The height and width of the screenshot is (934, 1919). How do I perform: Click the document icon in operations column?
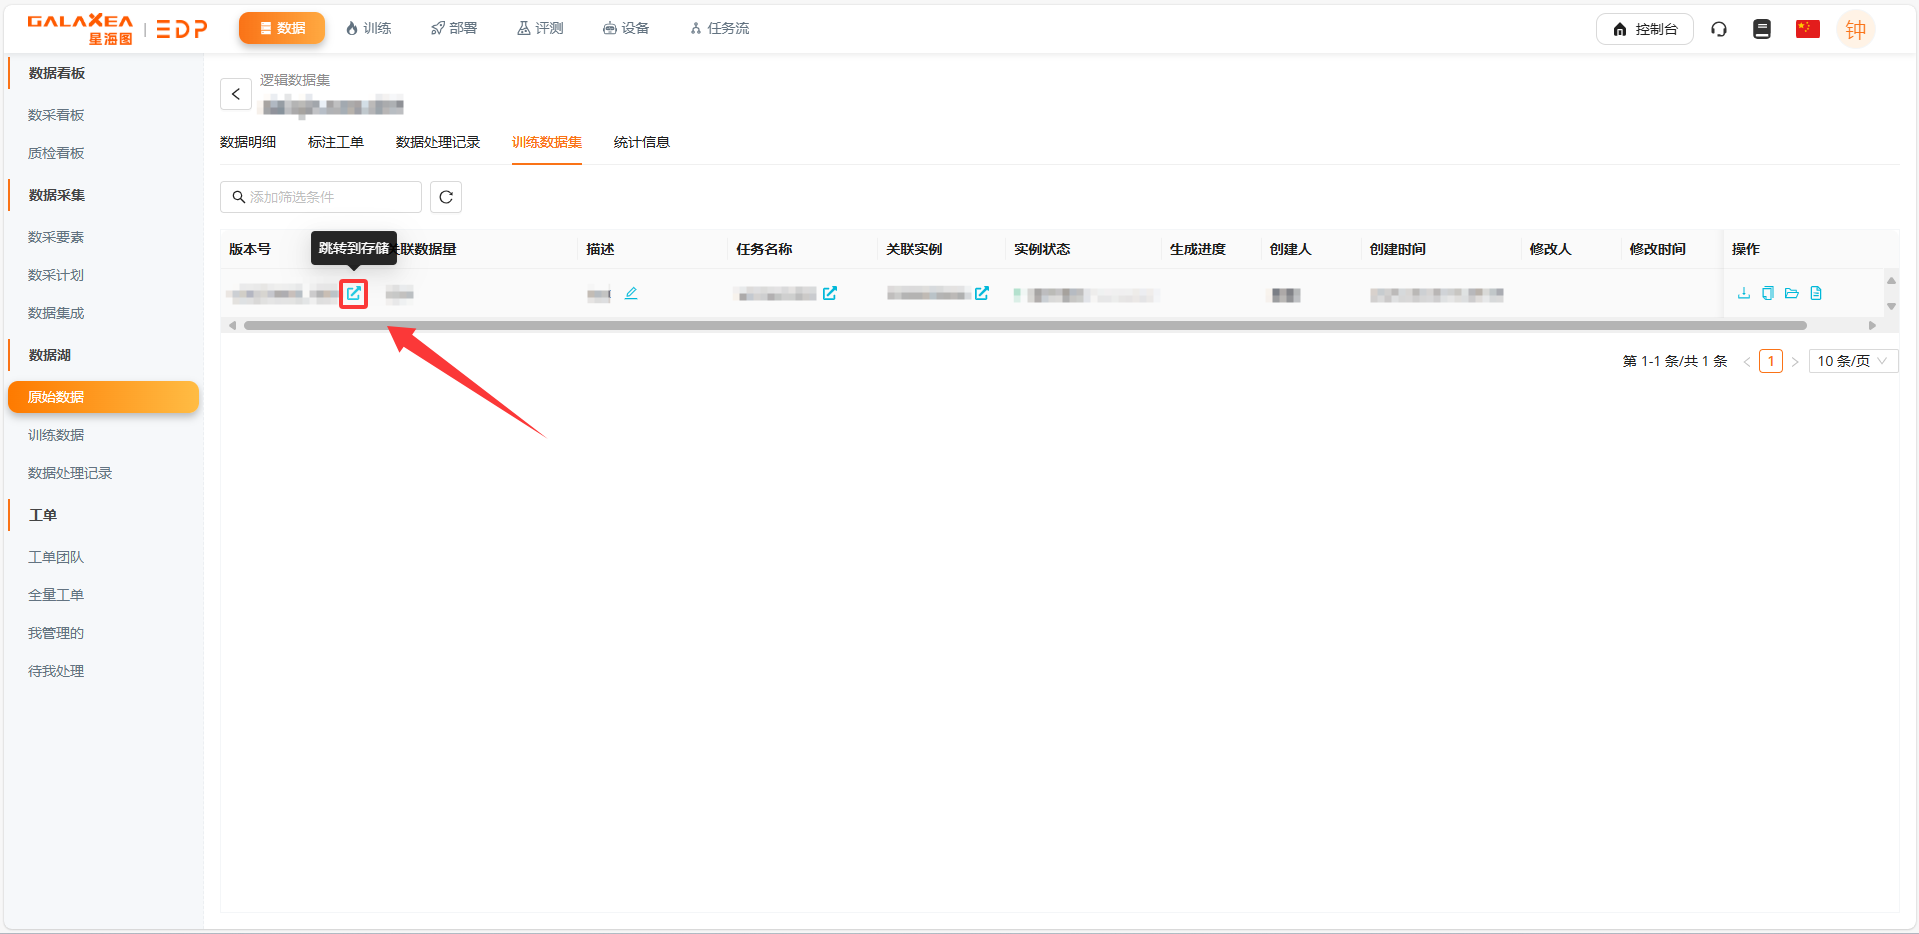click(1816, 293)
